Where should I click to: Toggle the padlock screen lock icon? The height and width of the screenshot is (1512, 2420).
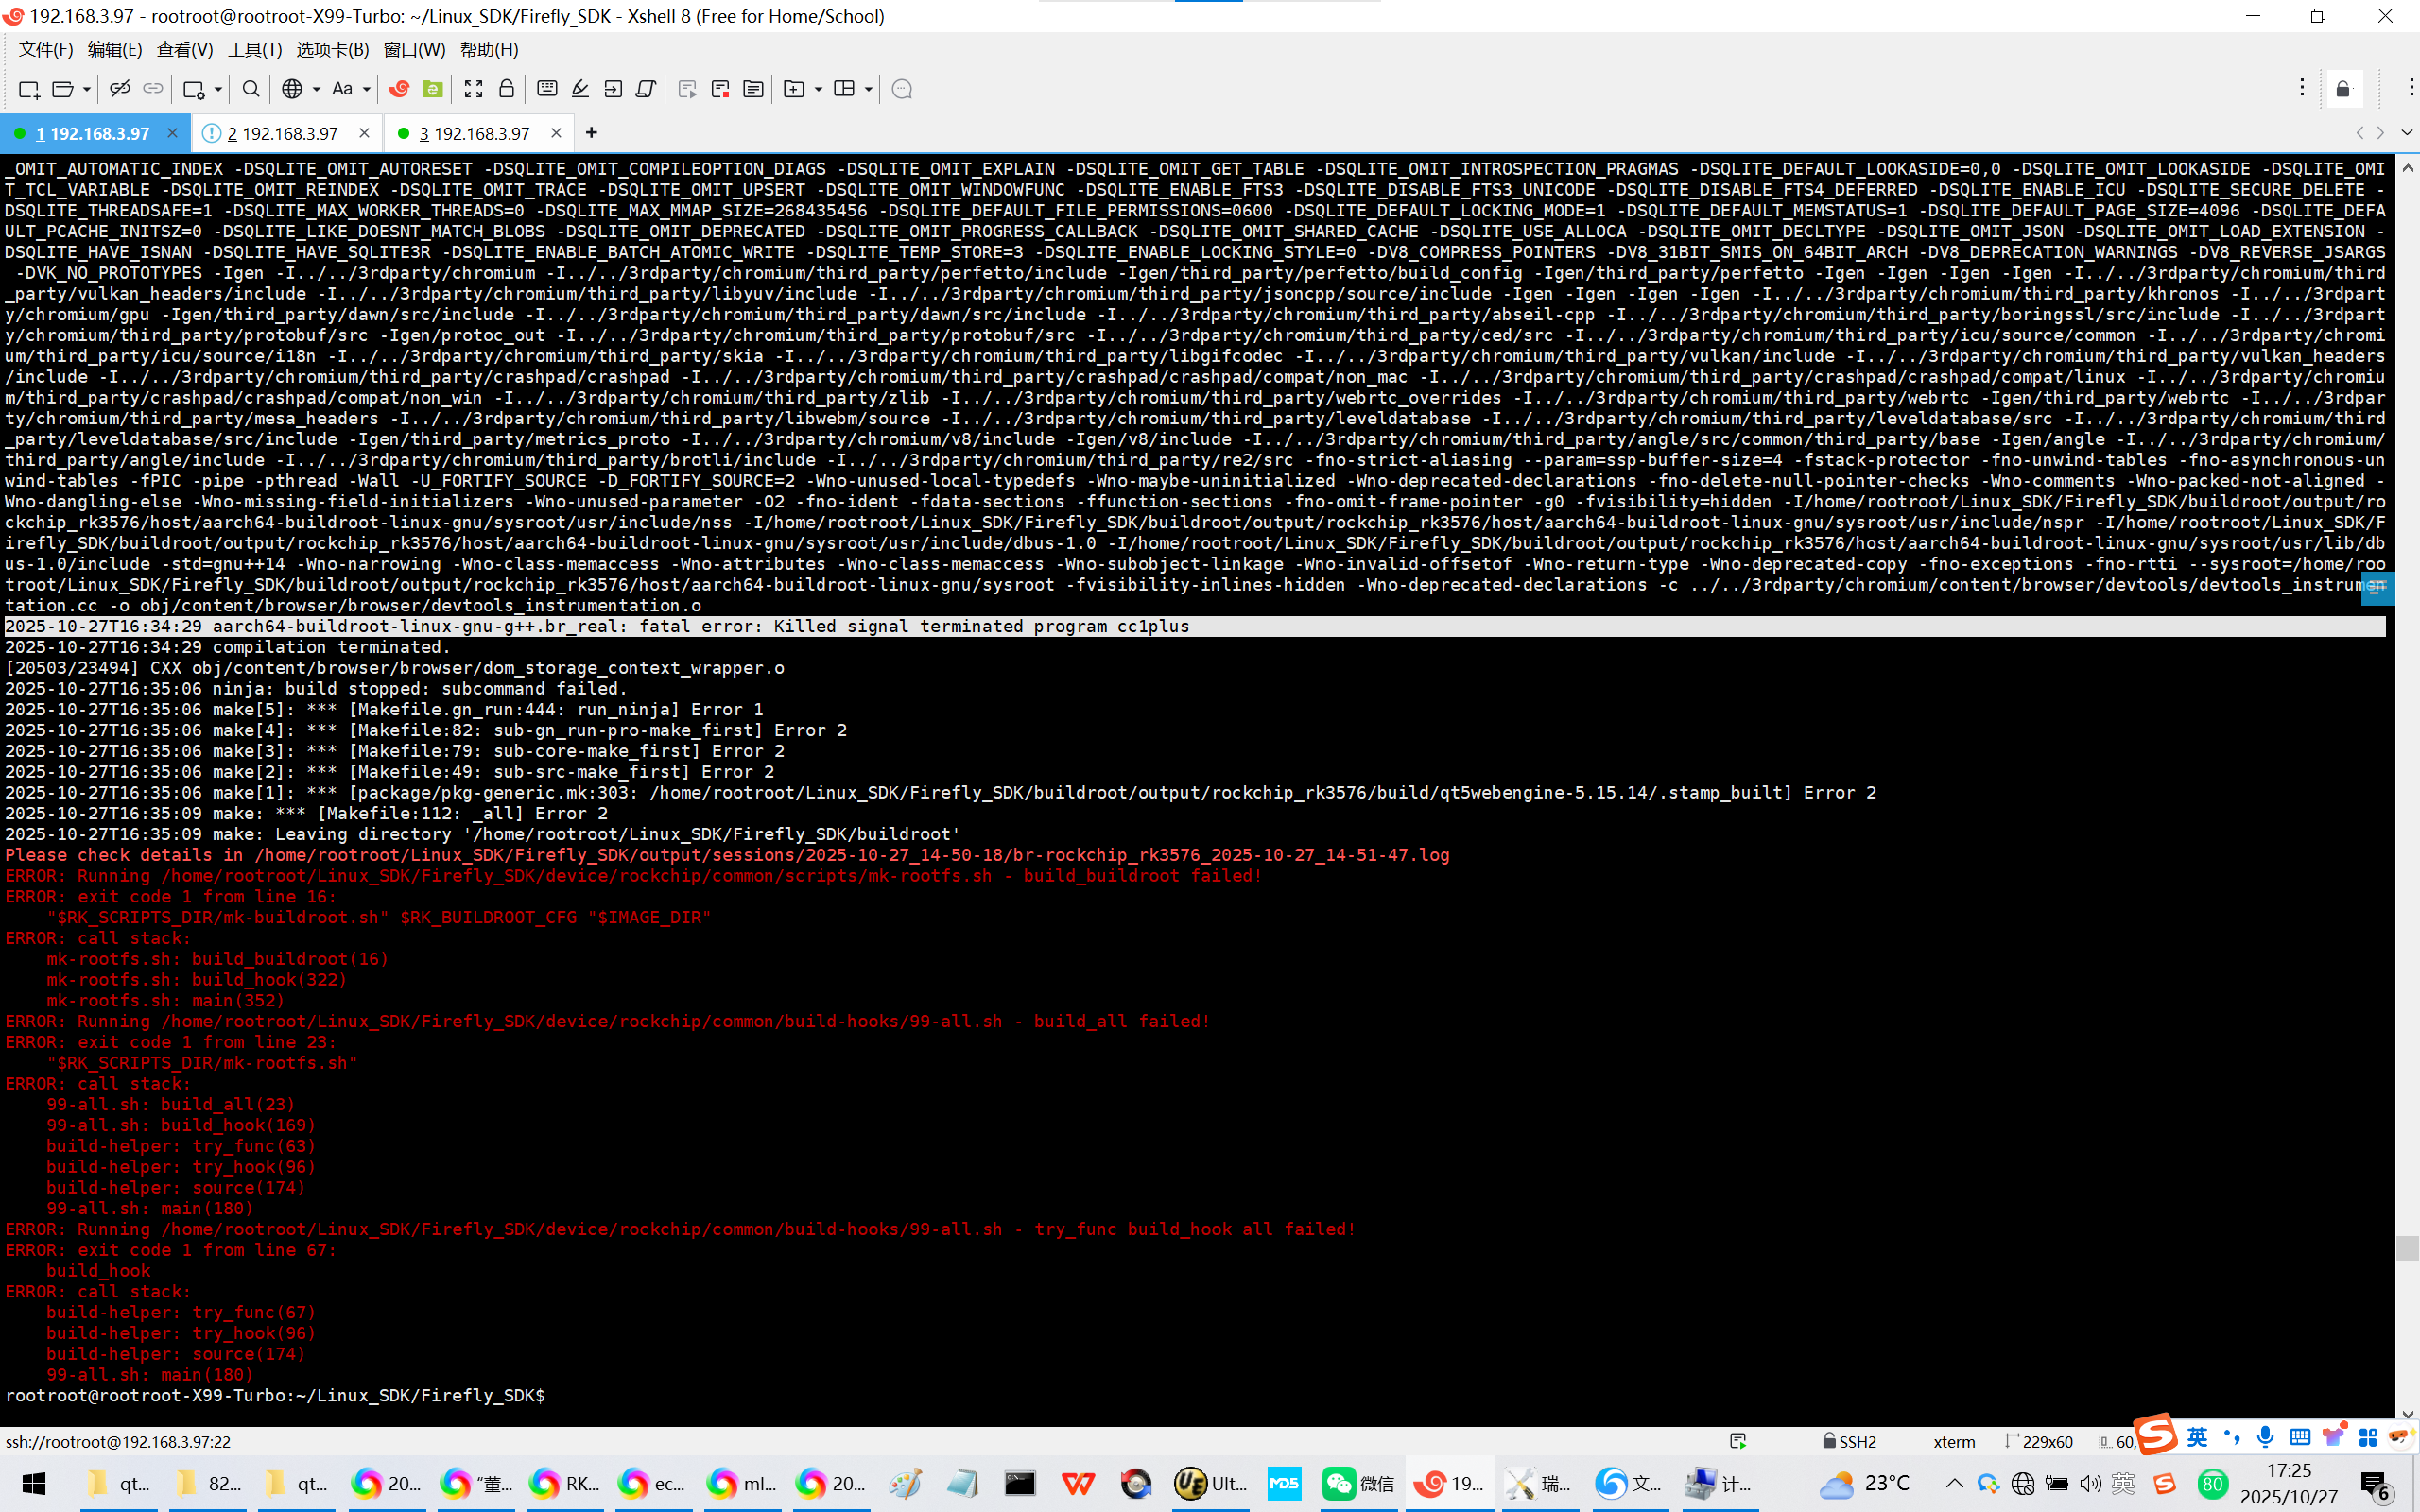[507, 89]
